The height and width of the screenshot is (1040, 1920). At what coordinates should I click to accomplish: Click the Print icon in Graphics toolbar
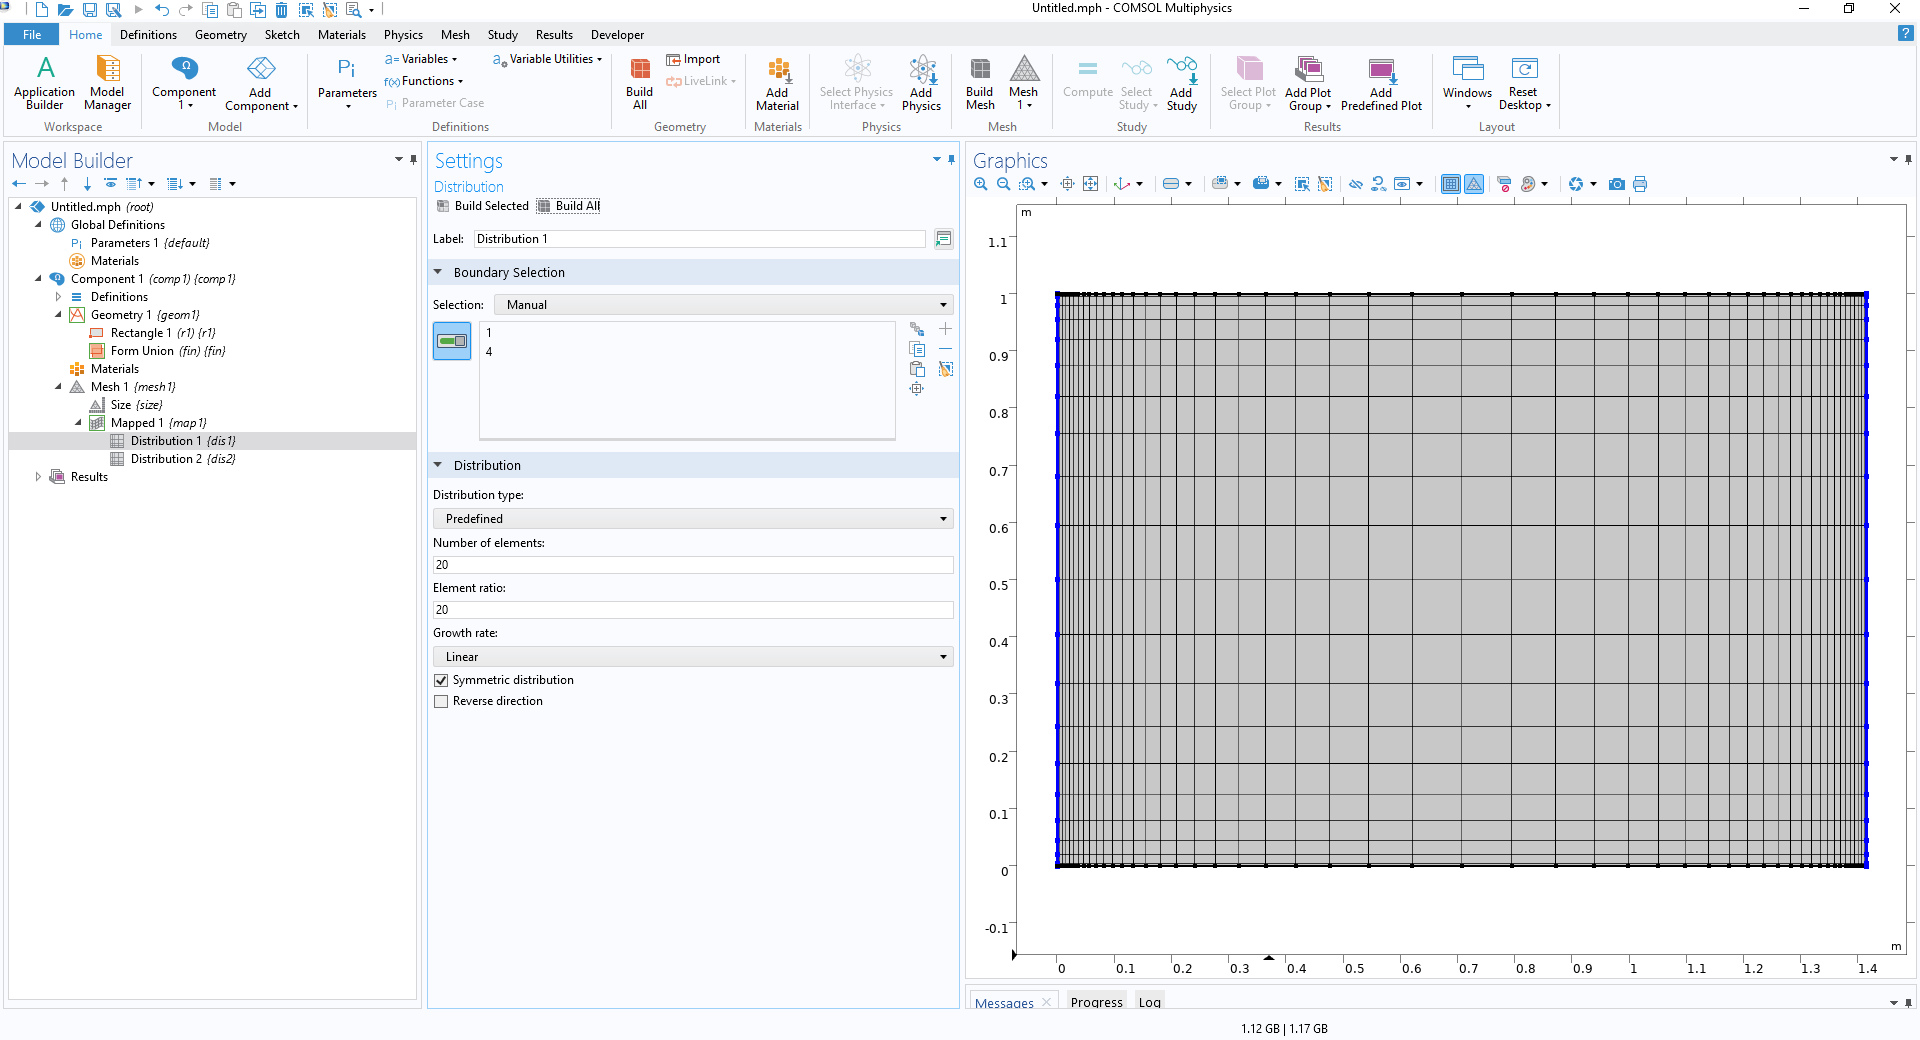coord(1640,184)
